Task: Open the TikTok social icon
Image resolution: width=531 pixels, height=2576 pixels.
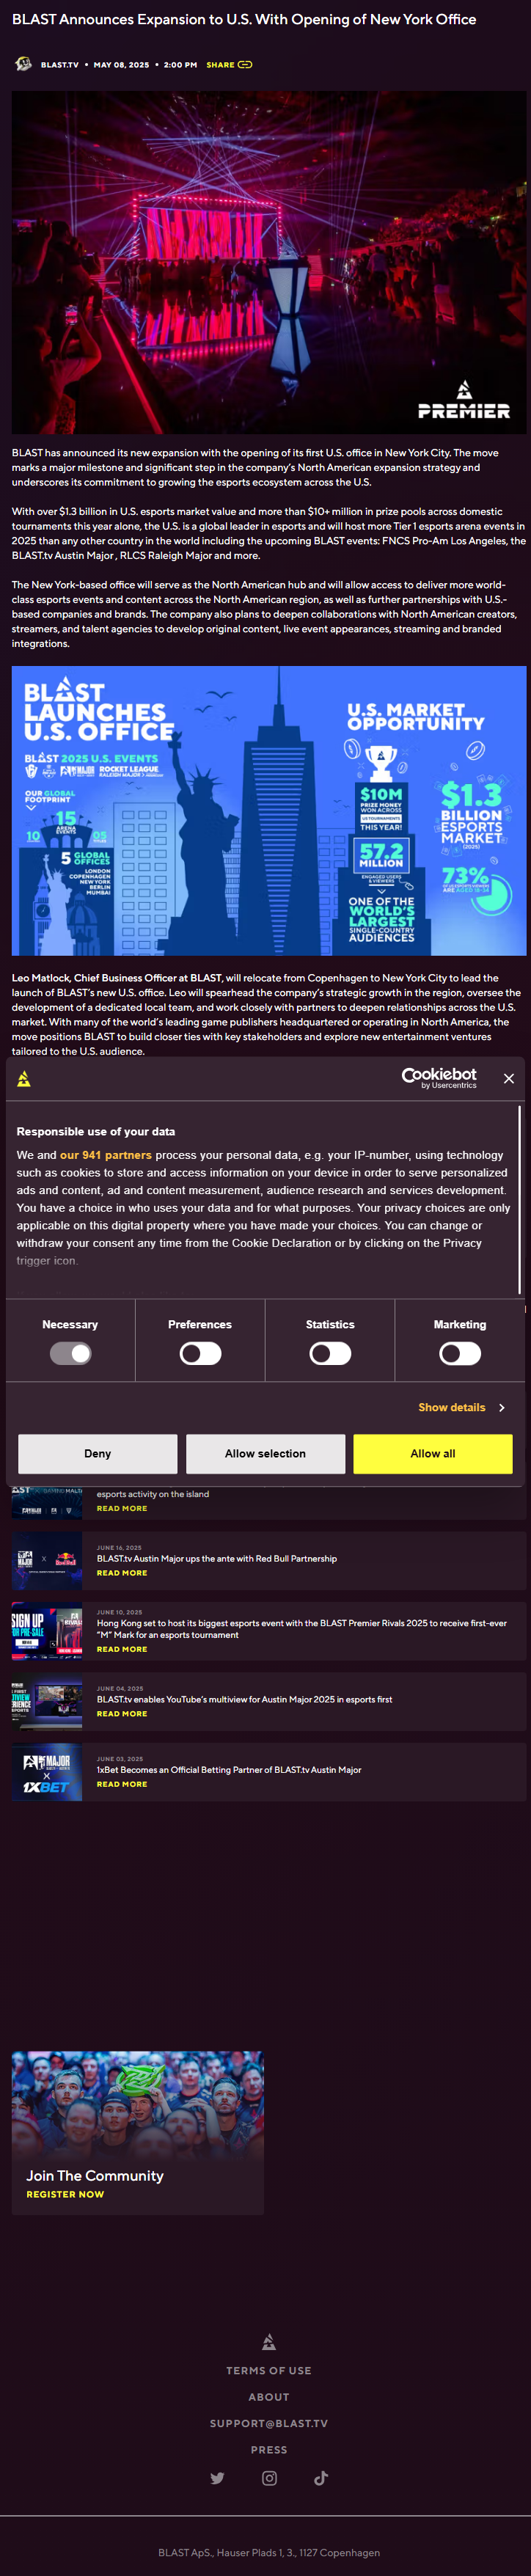Action: coord(321,2477)
